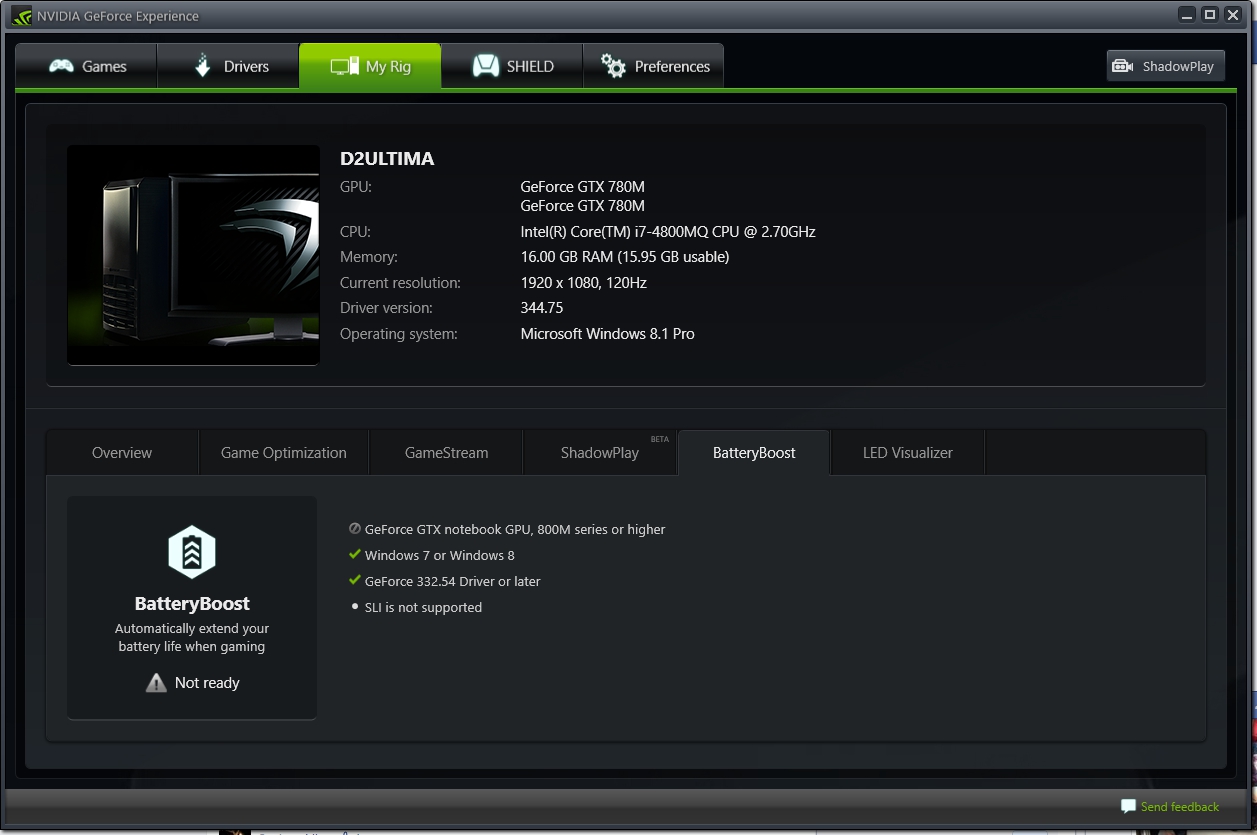Open the Games tab
The image size is (1257, 835).
point(86,66)
